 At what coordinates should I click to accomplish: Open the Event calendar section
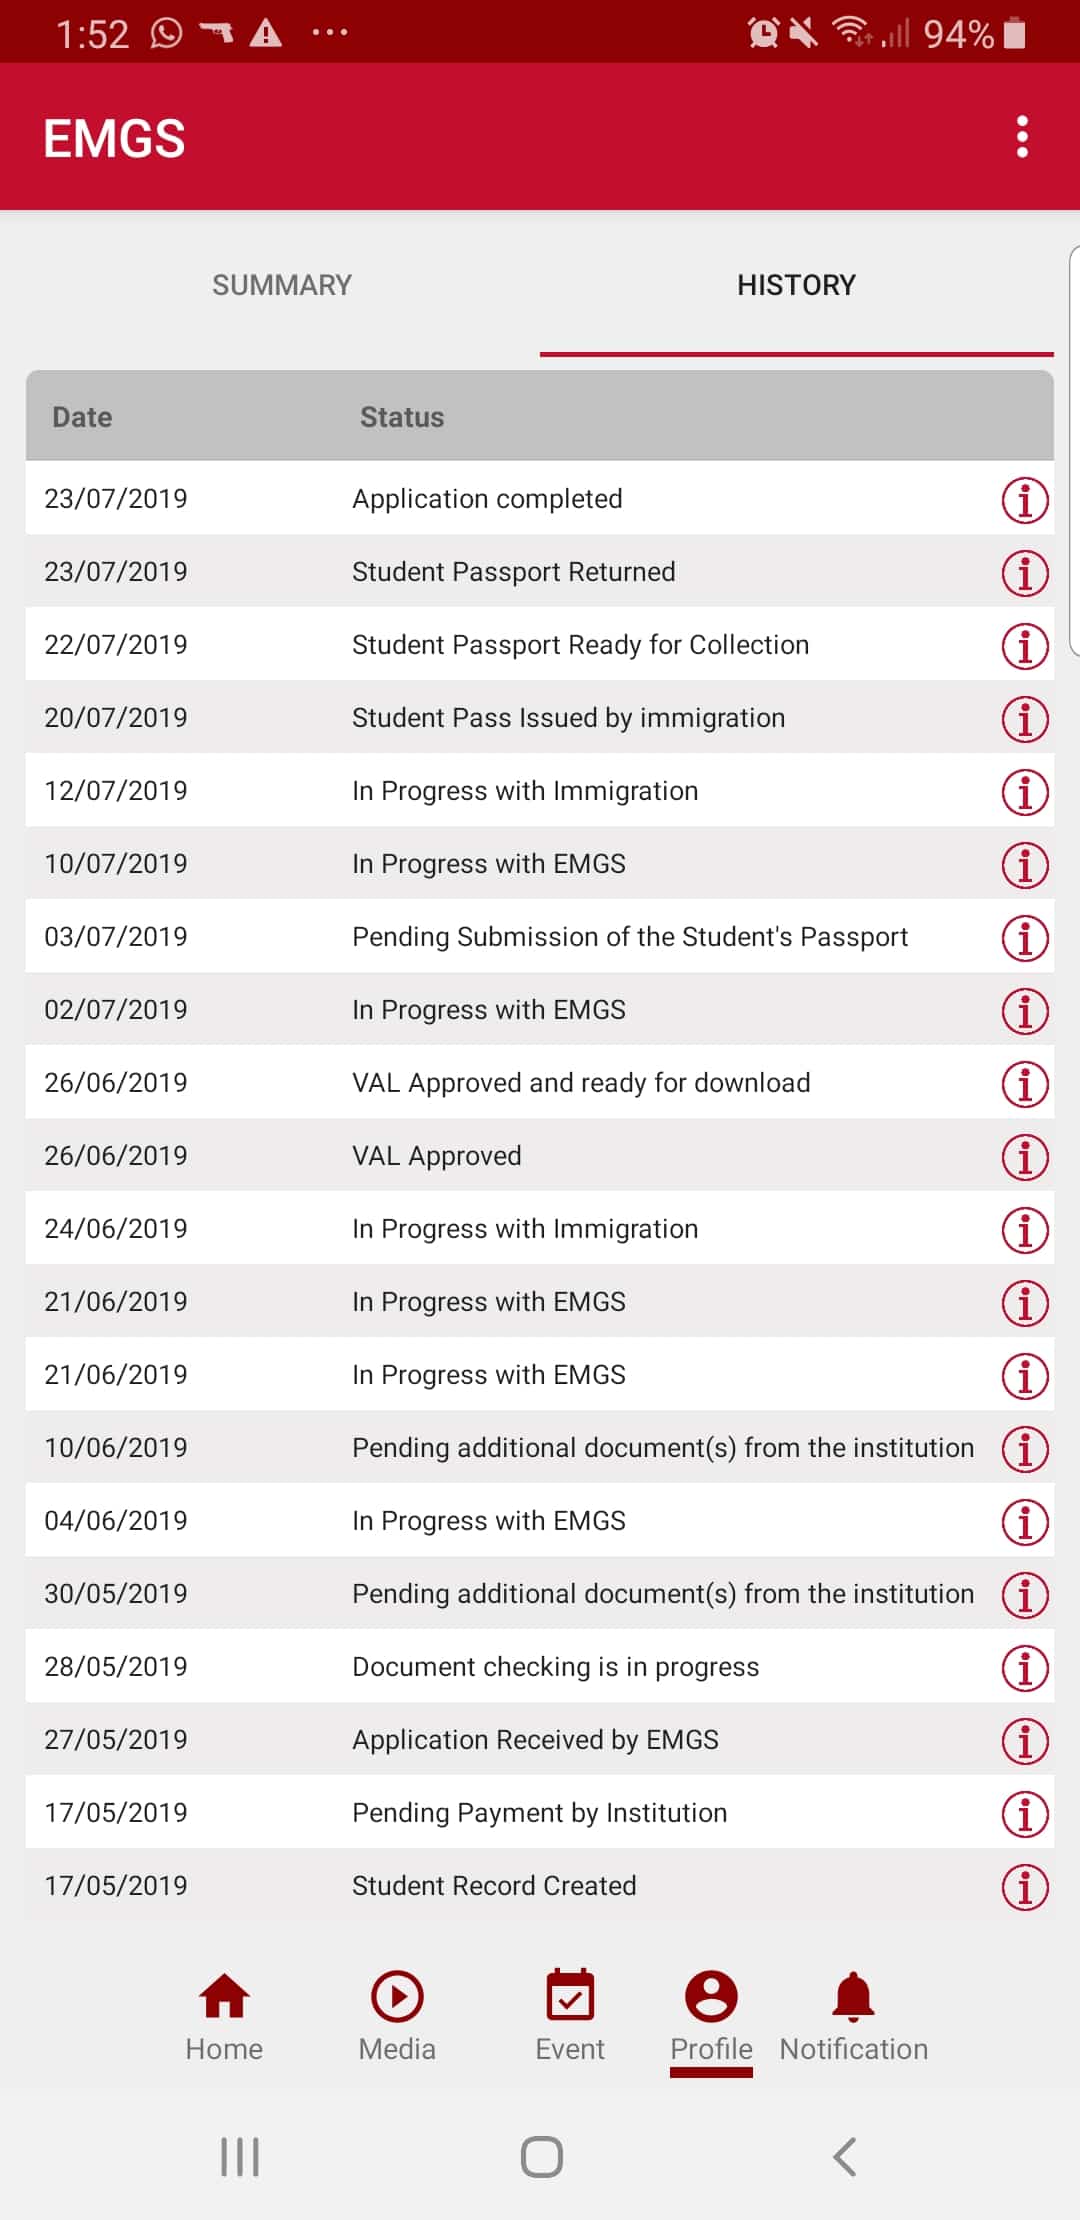pyautogui.click(x=570, y=2017)
